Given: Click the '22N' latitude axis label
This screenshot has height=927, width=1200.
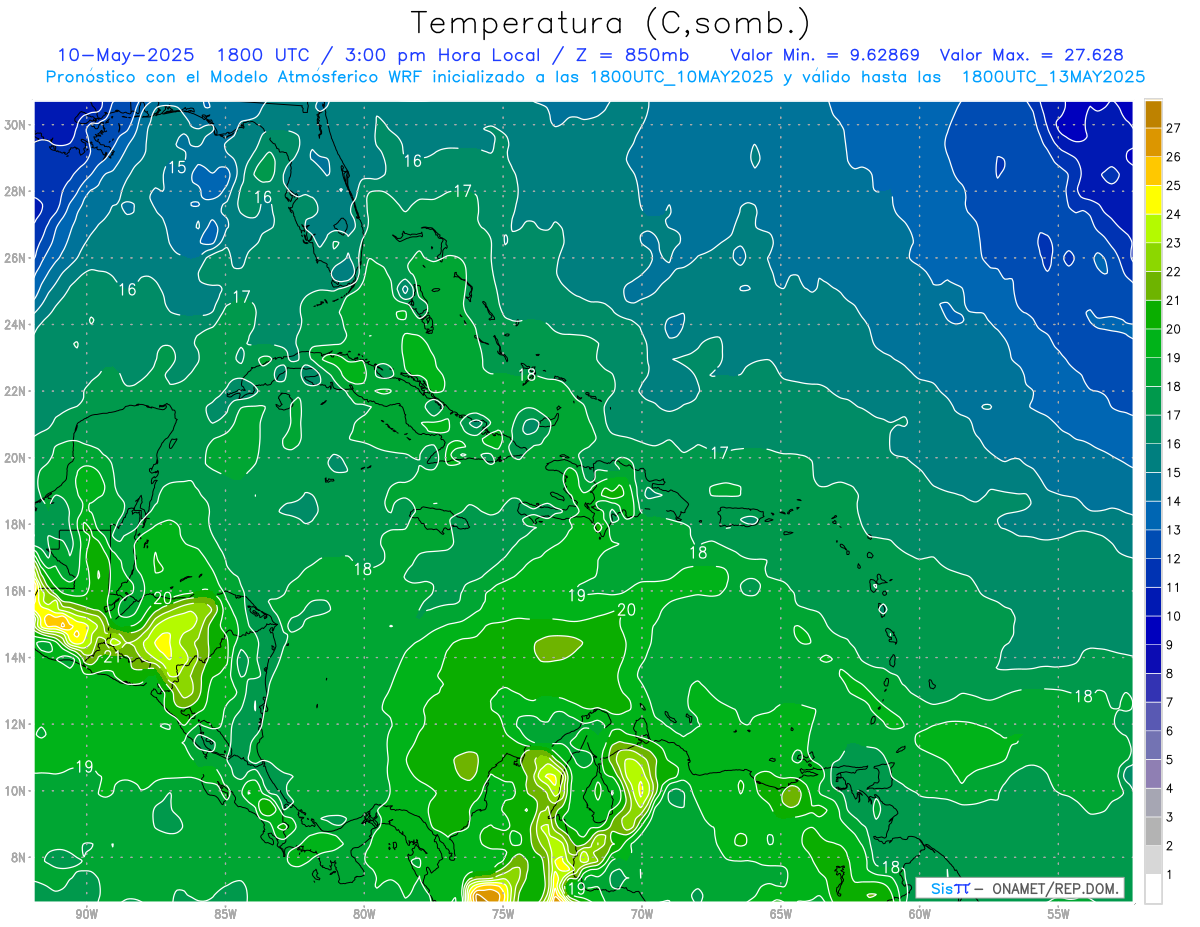Looking at the screenshot, I should (14, 391).
